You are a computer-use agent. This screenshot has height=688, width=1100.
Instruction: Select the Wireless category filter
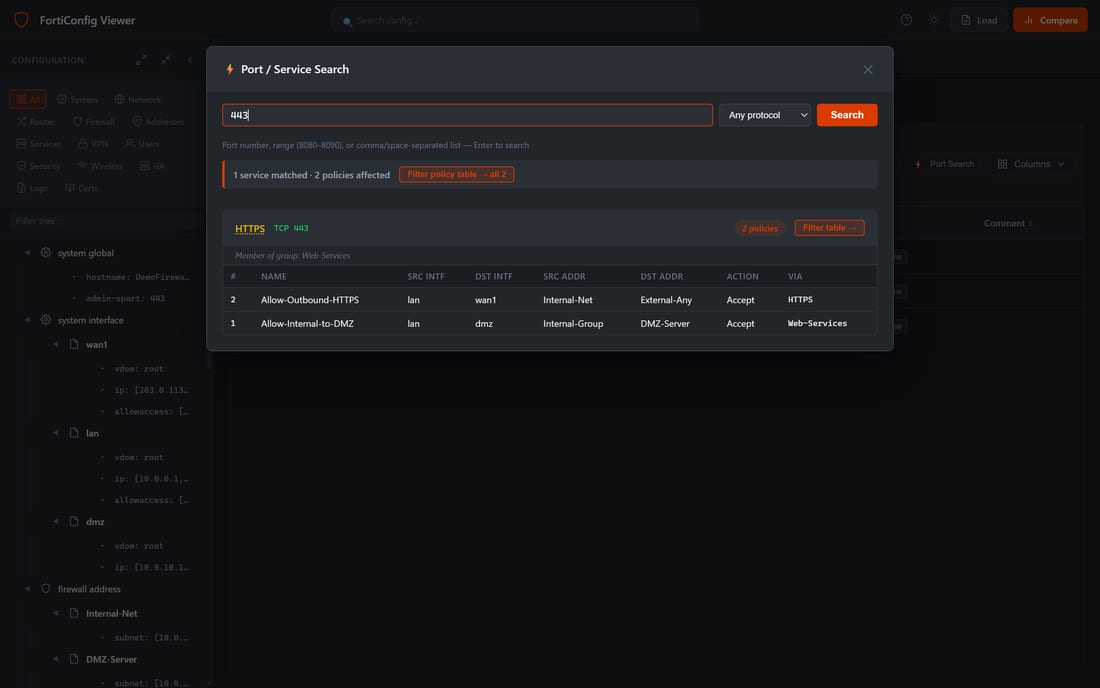(x=100, y=166)
